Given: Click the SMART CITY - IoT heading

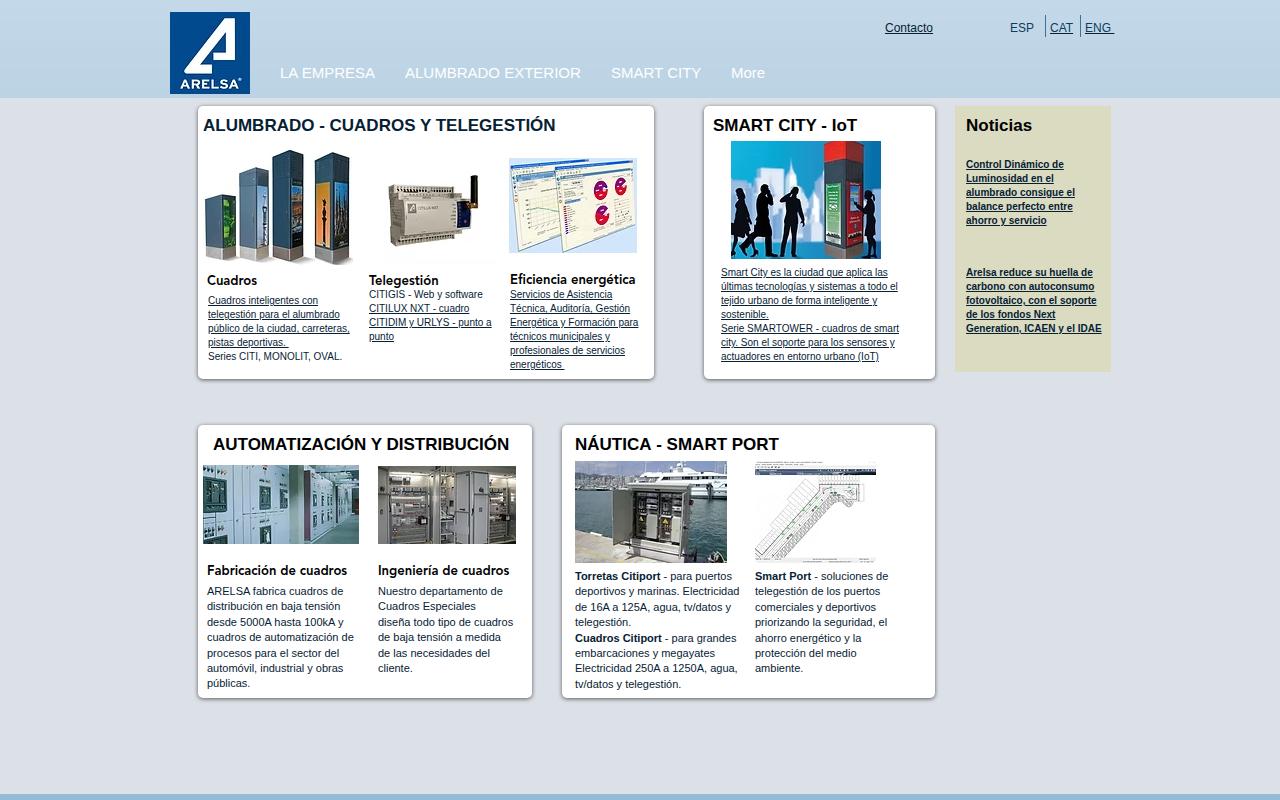Looking at the screenshot, I should (785, 125).
